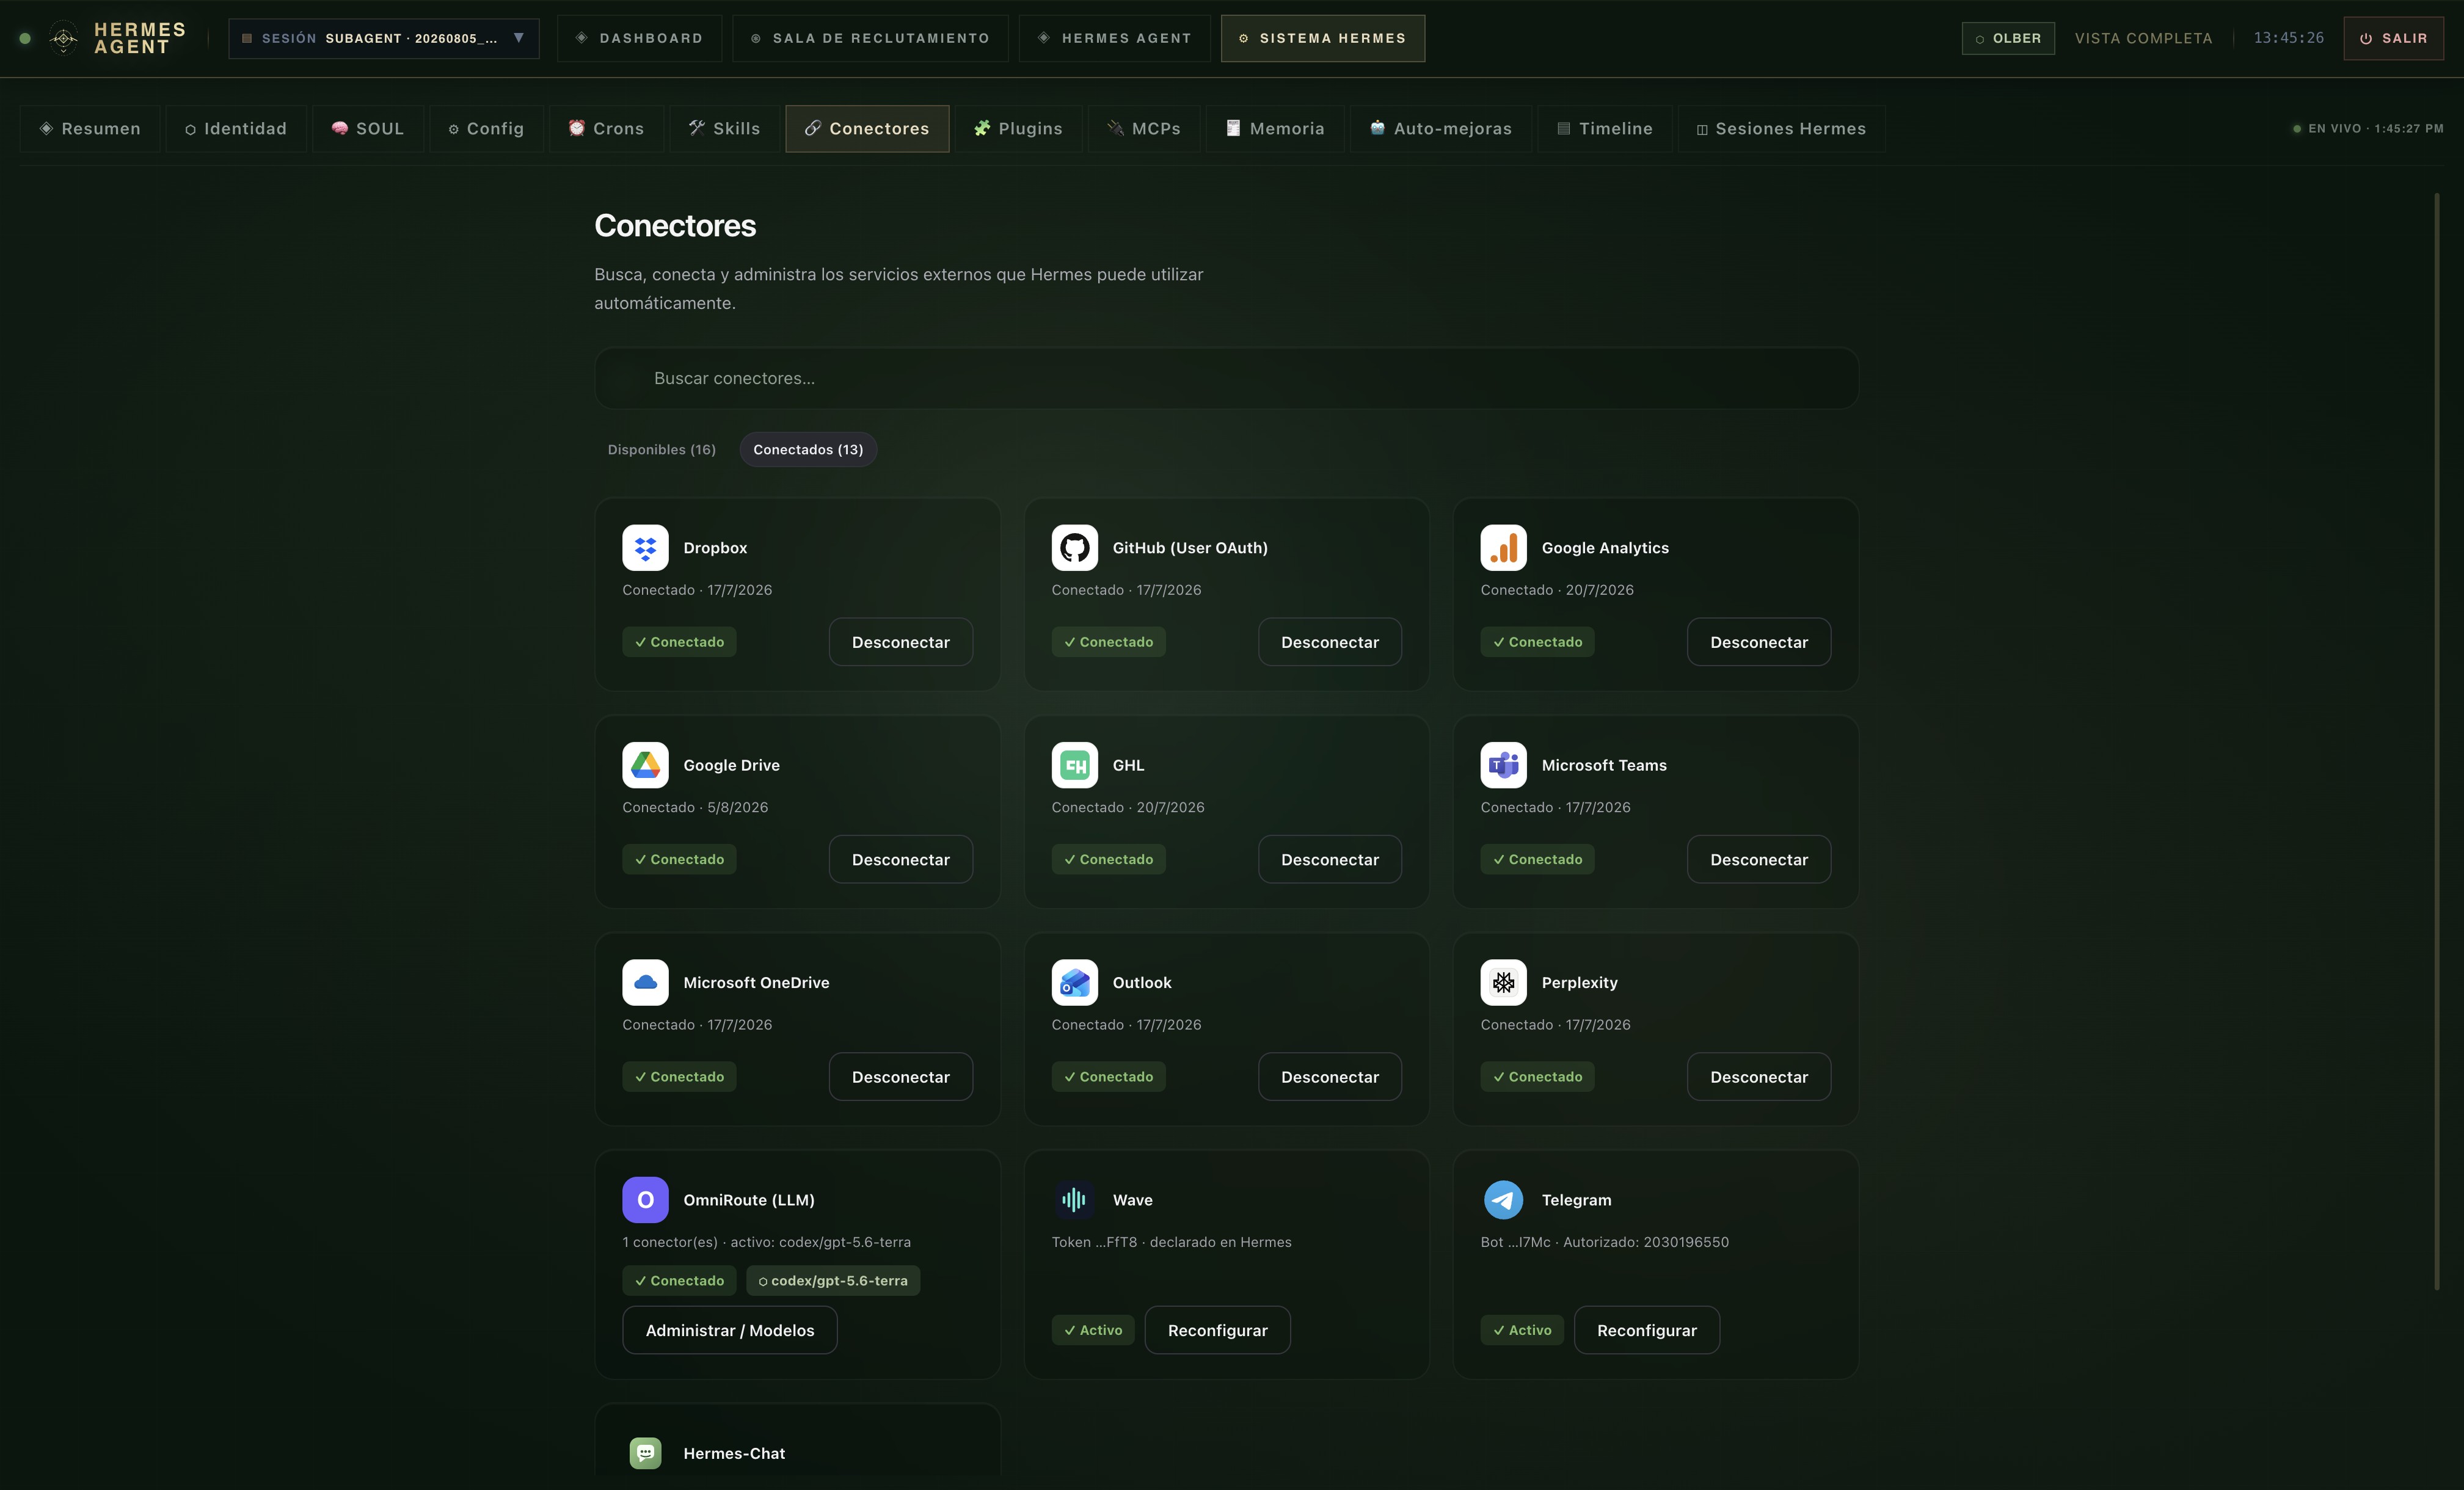Select the Conectados (13) filter pill

coord(808,449)
